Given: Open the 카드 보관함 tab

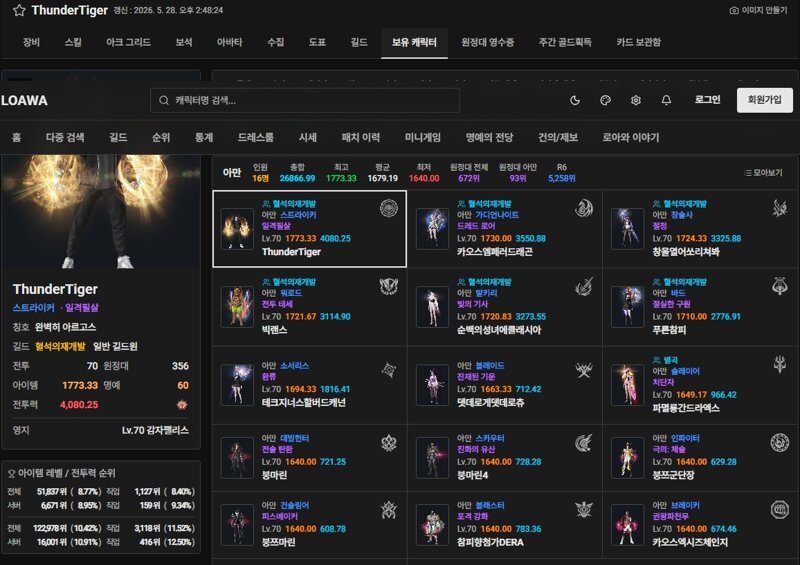Looking at the screenshot, I should pyautogui.click(x=638, y=42).
